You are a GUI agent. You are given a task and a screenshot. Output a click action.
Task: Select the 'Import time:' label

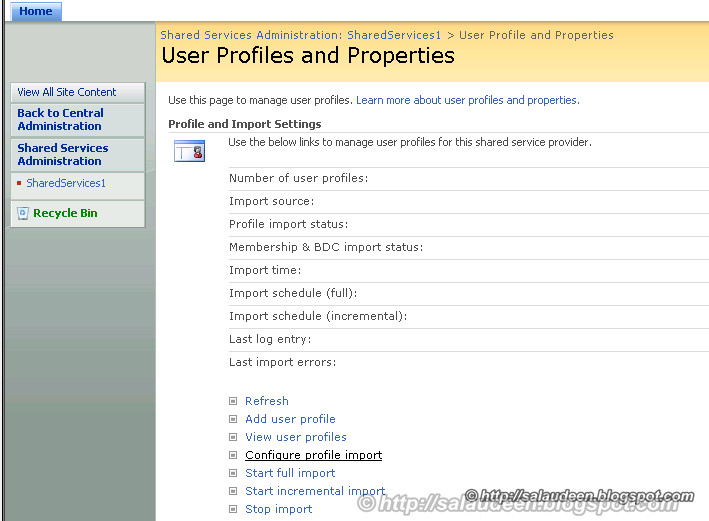265,270
